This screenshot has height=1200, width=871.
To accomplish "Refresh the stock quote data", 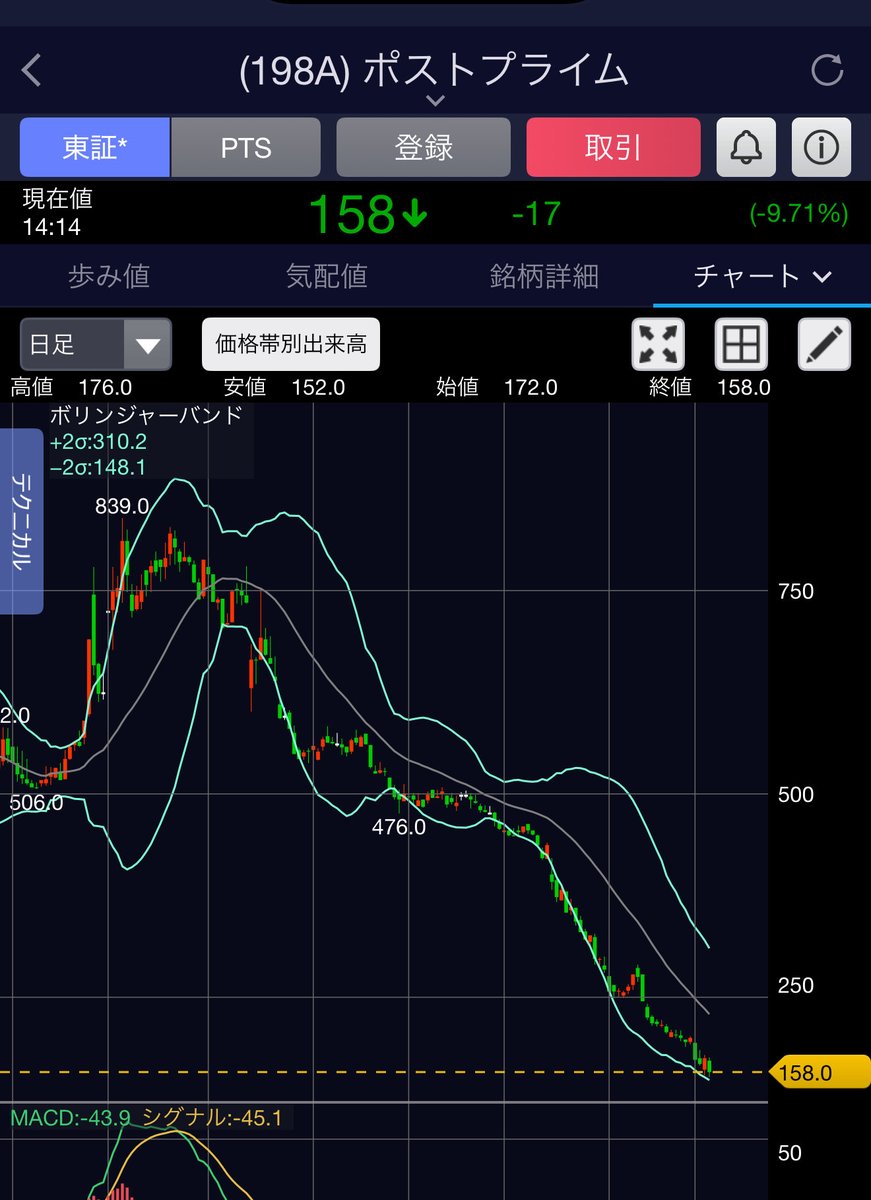I will [827, 70].
